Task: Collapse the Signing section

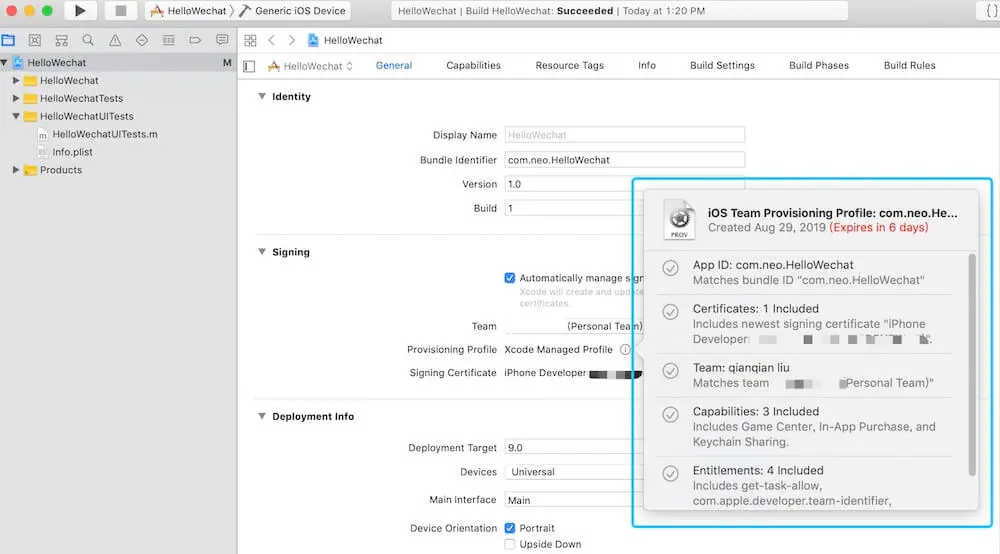Action: pyautogui.click(x=261, y=252)
